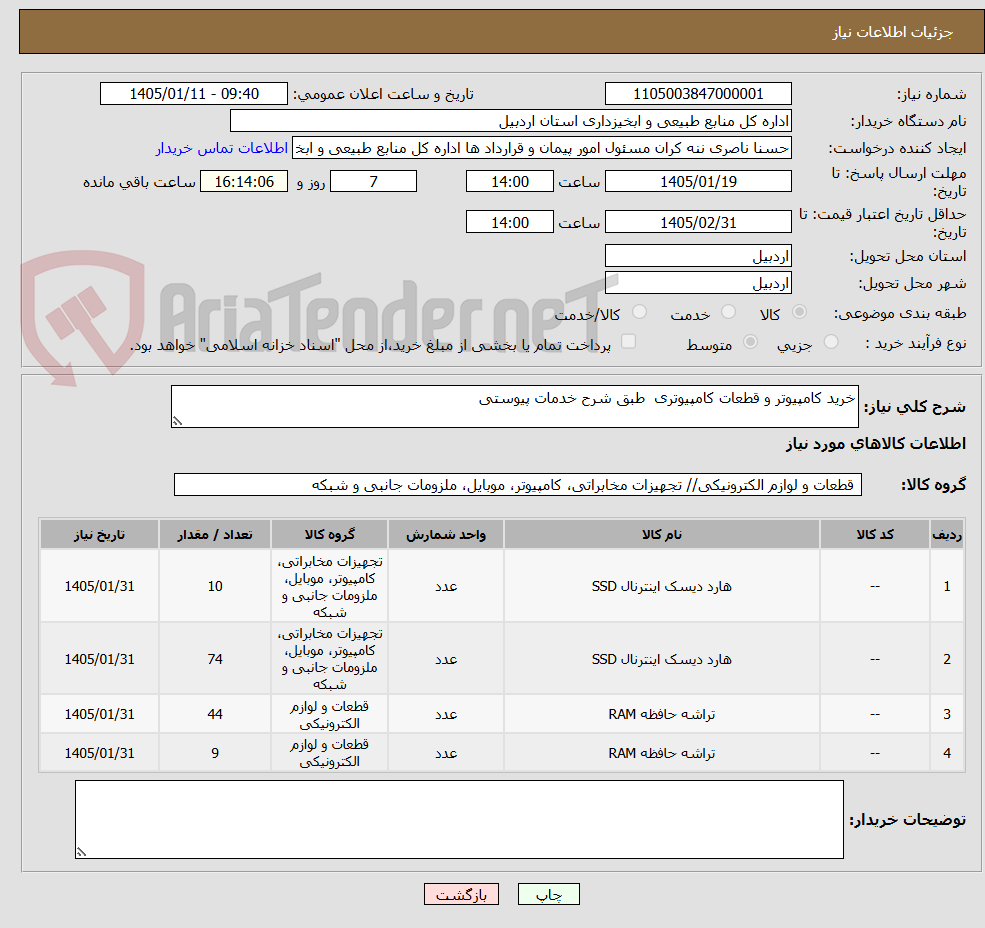Click quantity 44 in row 3
This screenshot has width=985, height=928.
click(x=215, y=714)
